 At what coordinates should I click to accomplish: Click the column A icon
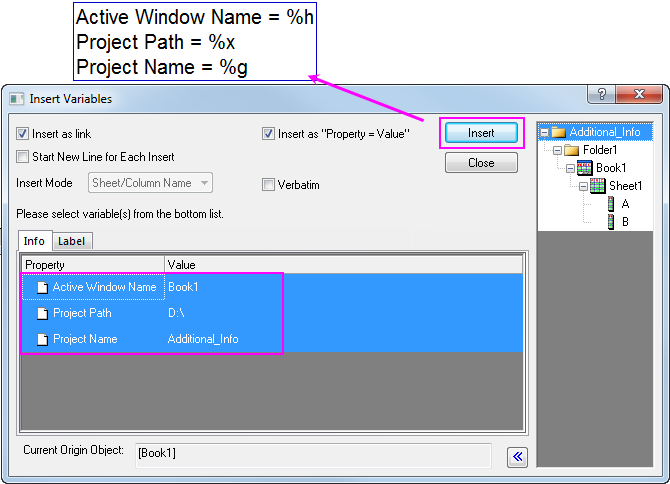pos(611,204)
